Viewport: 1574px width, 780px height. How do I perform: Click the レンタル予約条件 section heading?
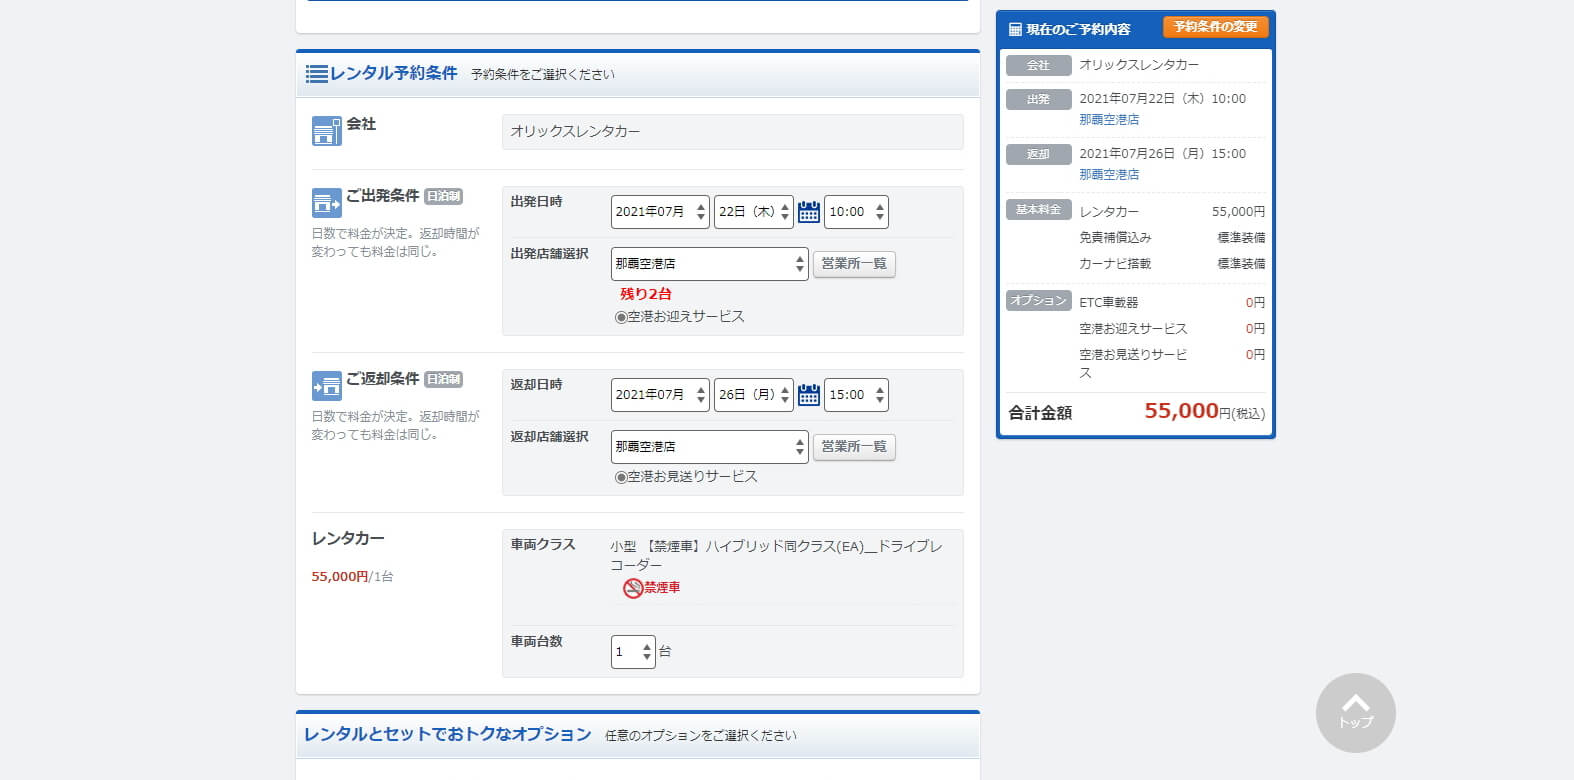click(x=393, y=74)
